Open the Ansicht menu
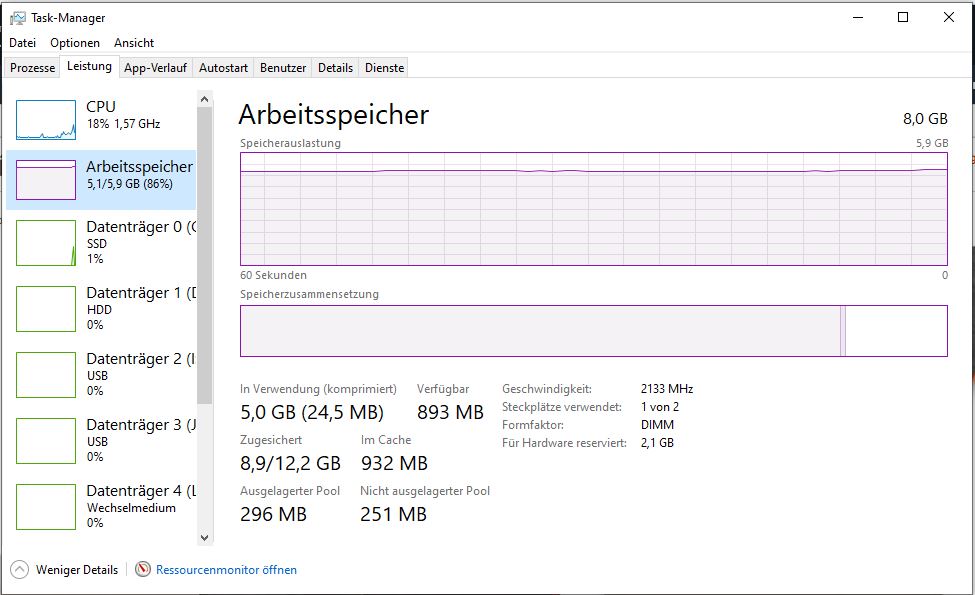The height and width of the screenshot is (595, 975). 134,43
